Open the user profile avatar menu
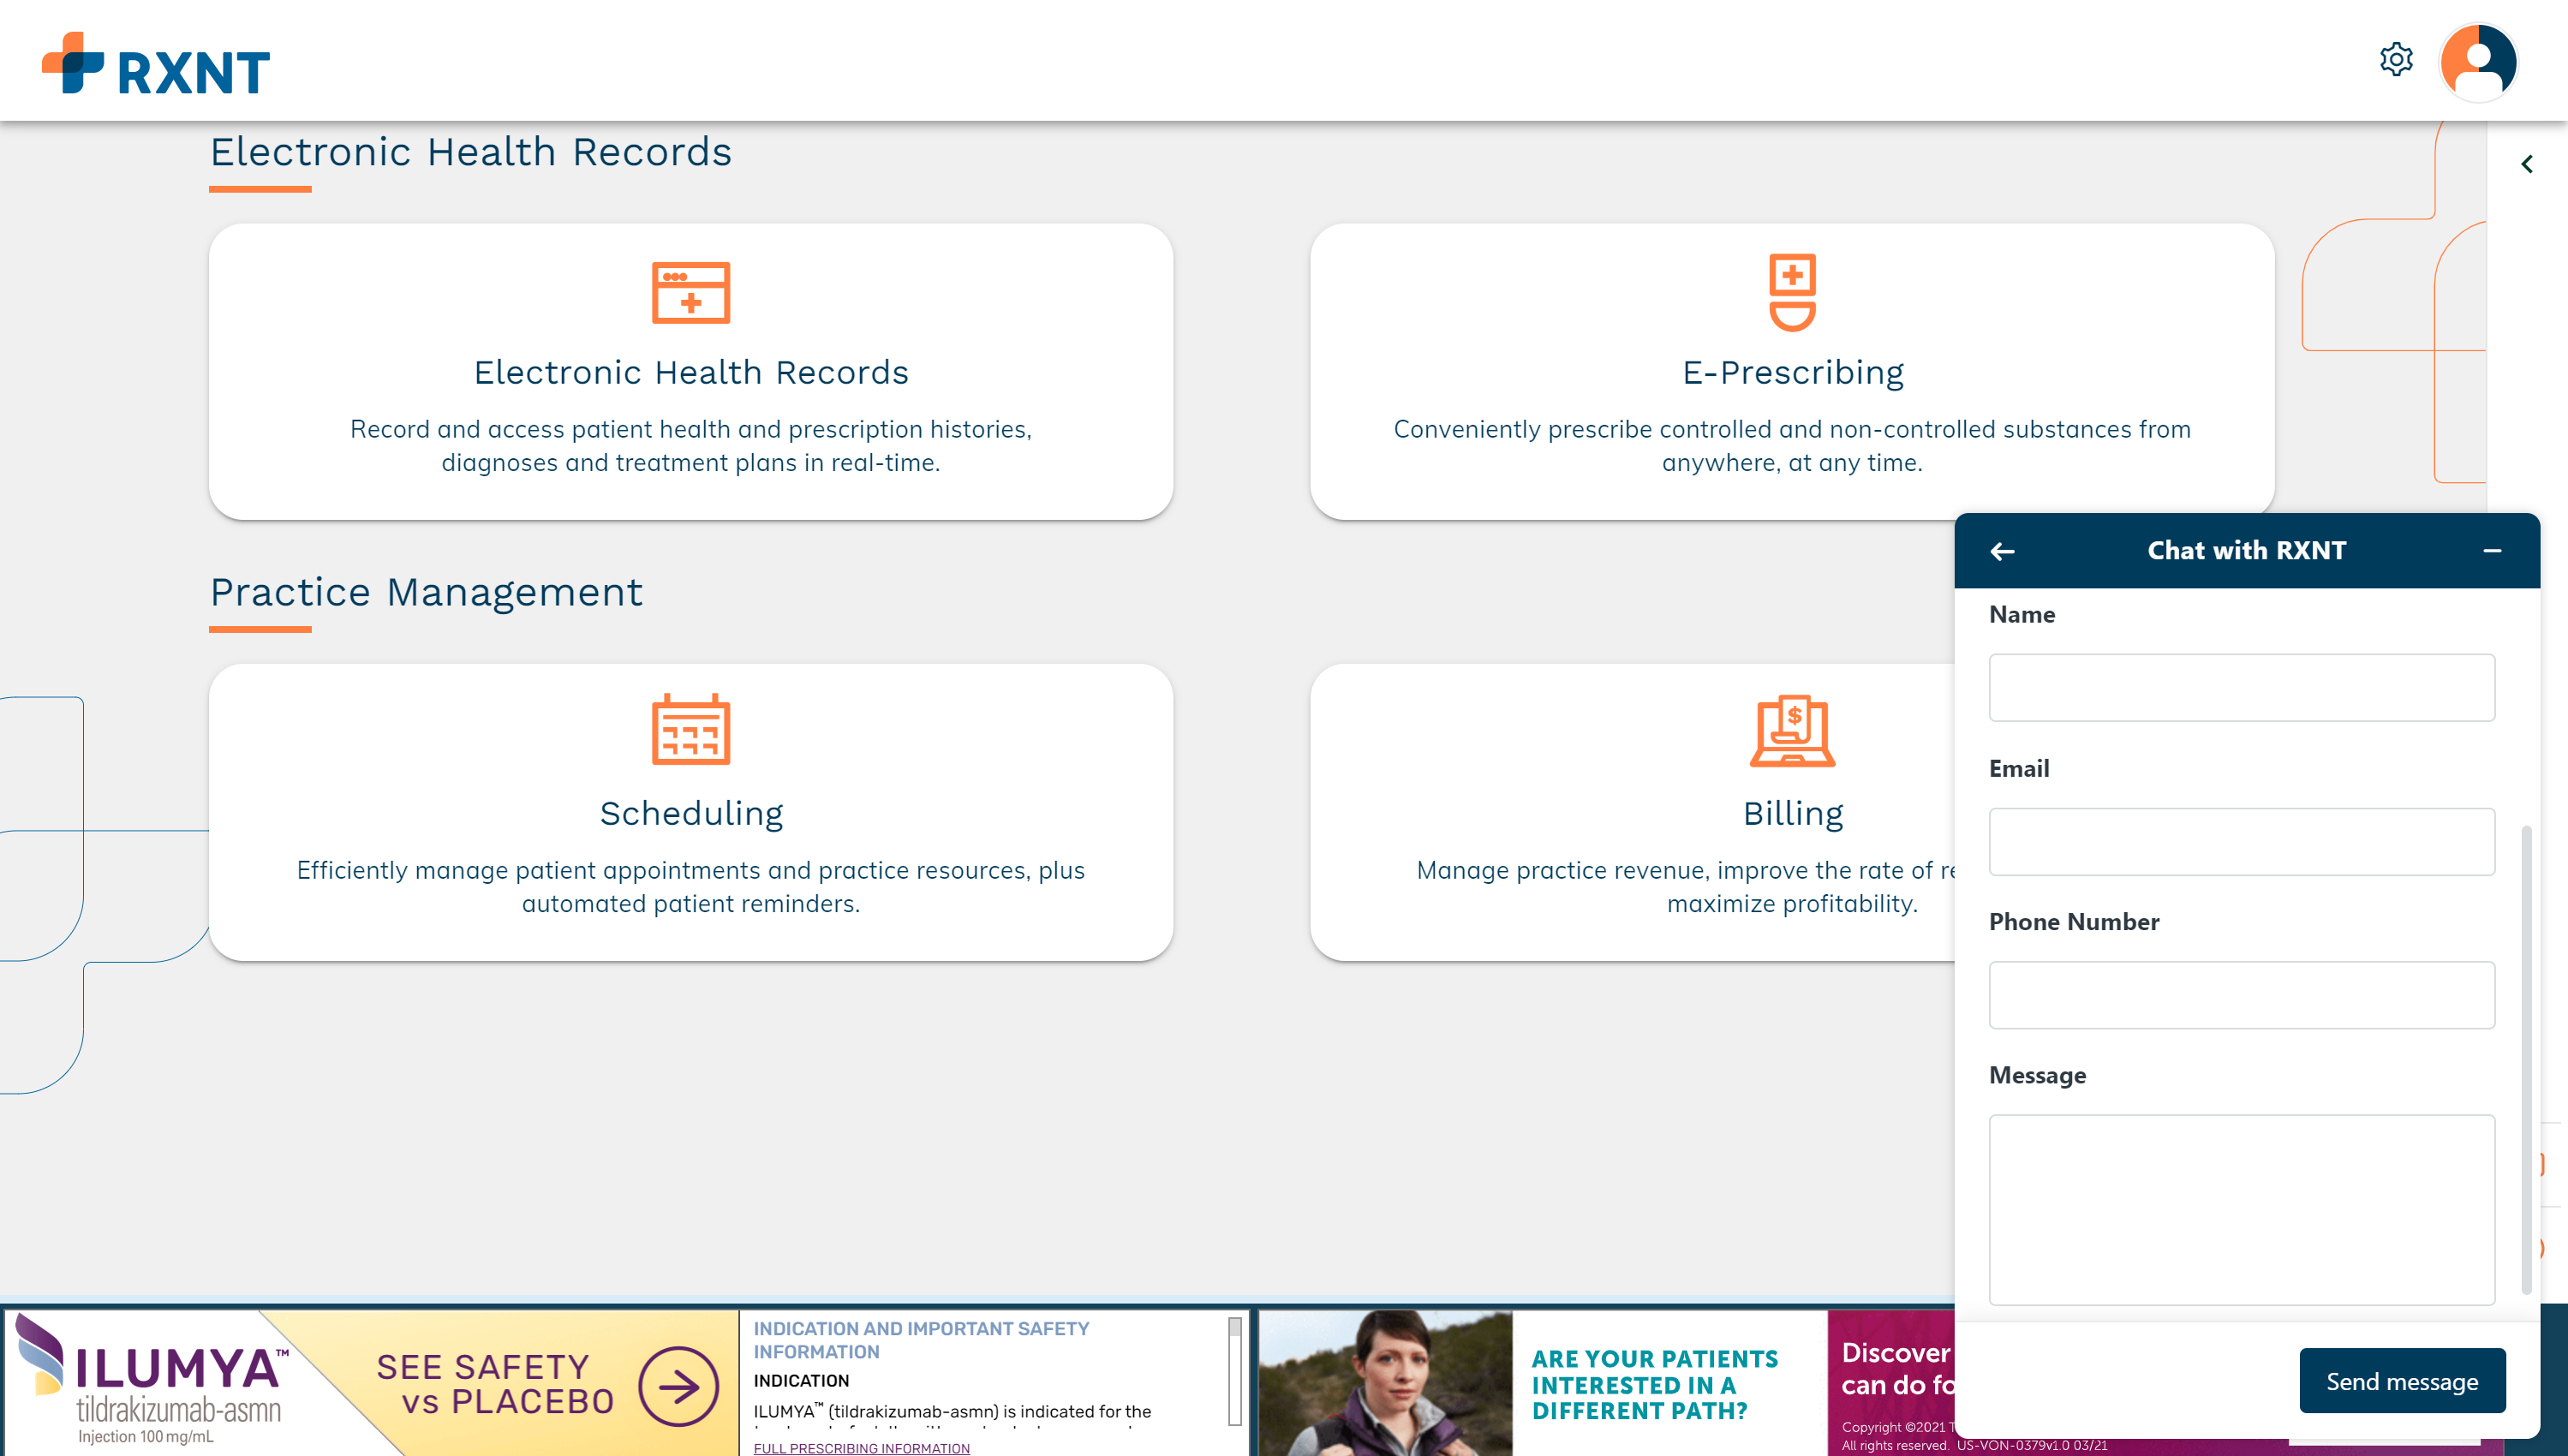The height and width of the screenshot is (1456, 2568). [x=2478, y=62]
